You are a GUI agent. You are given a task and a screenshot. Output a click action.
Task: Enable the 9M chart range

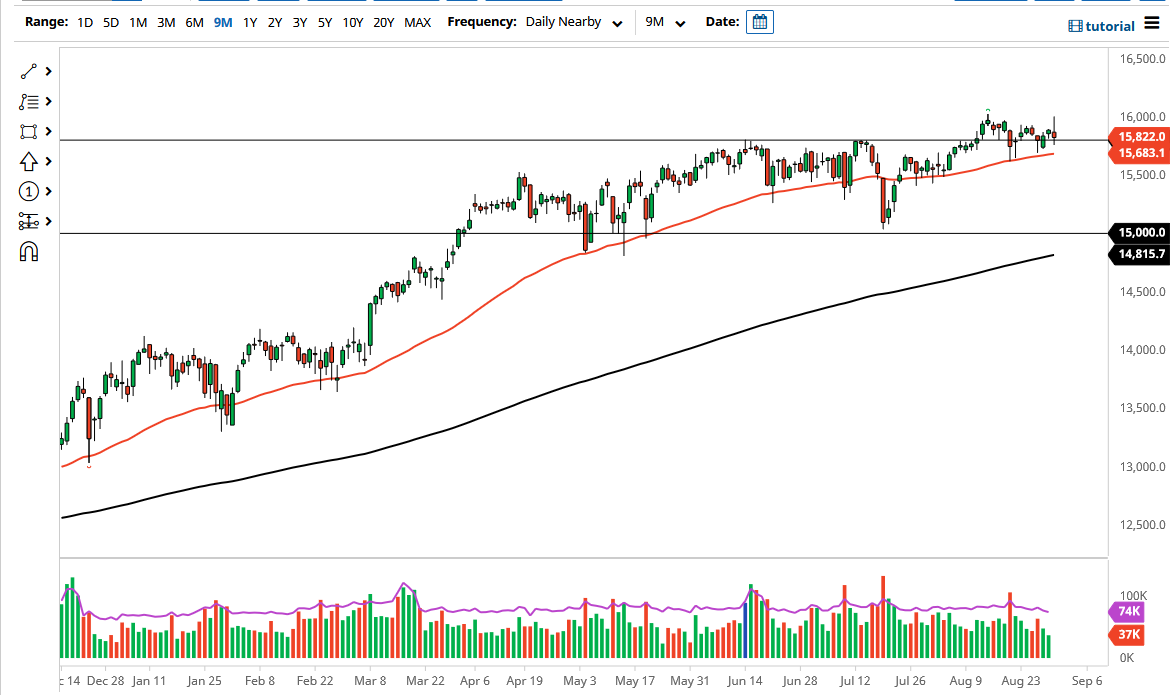point(223,21)
